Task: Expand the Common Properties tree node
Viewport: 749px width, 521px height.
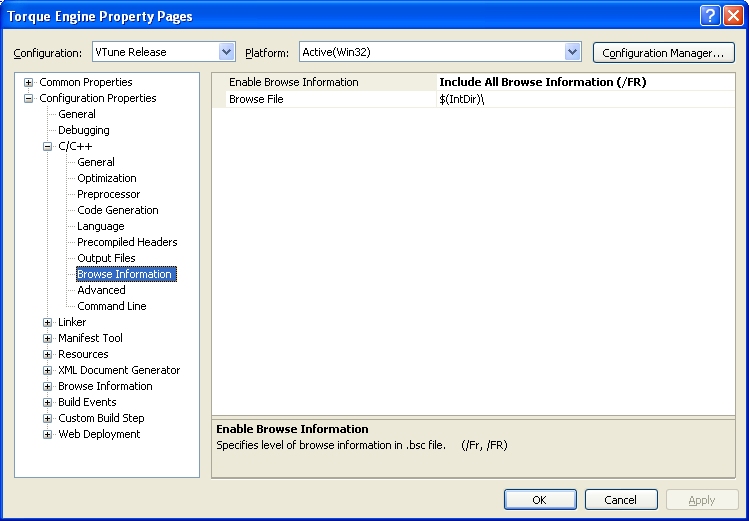Action: (x=29, y=82)
